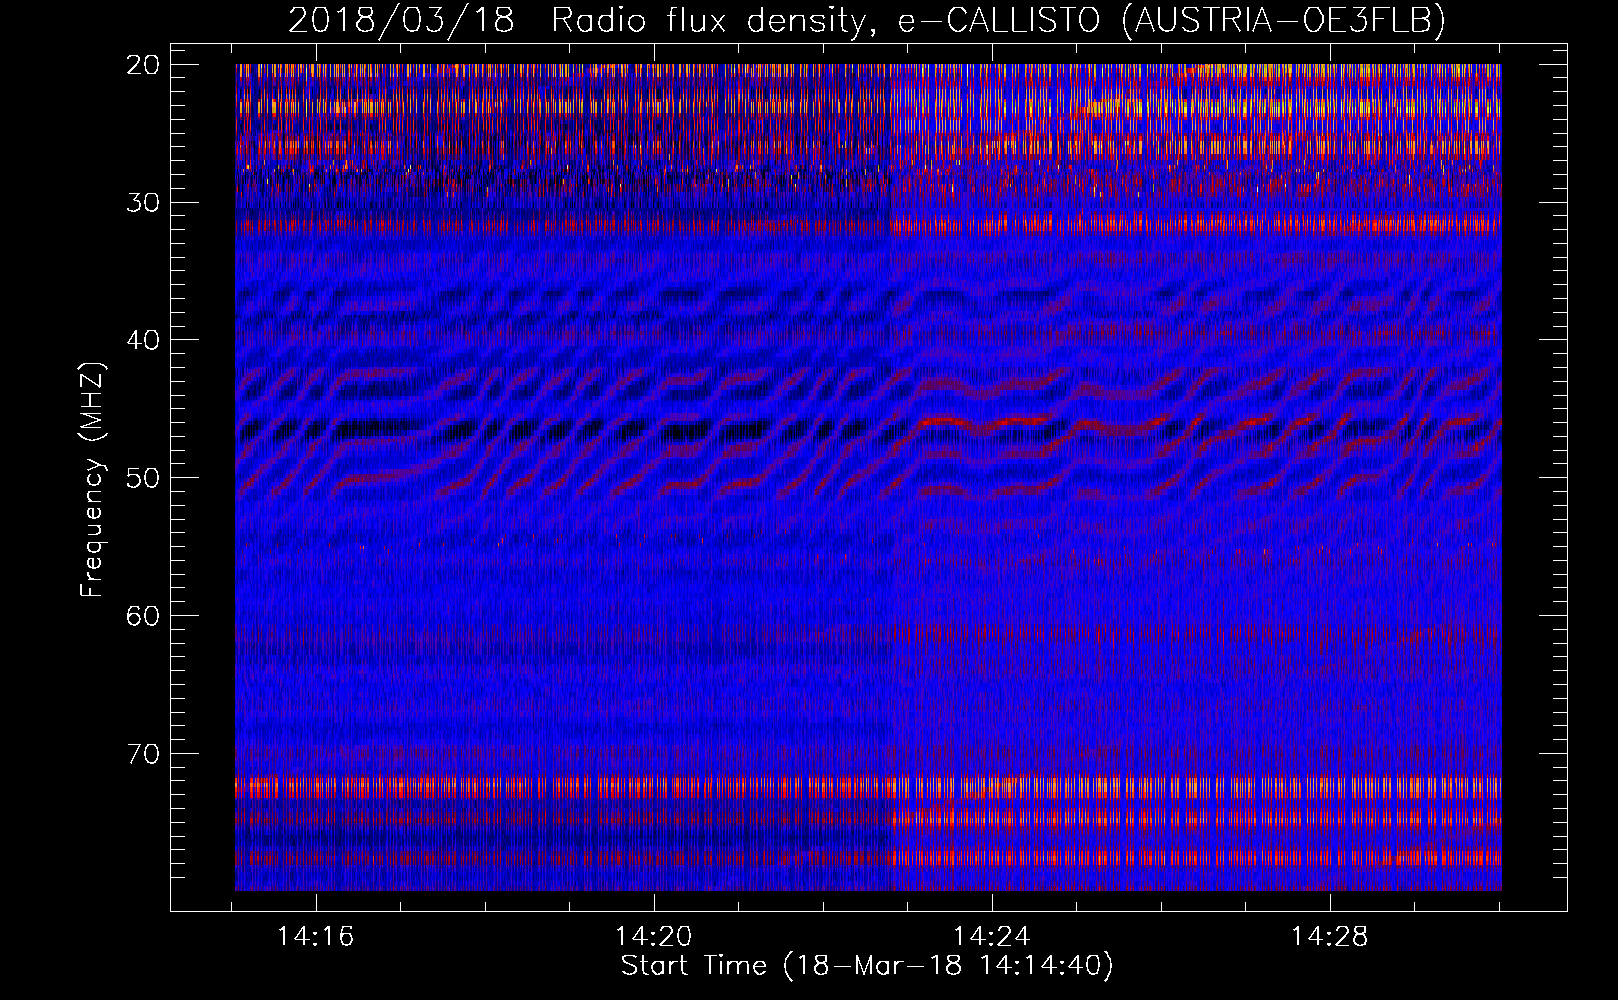Click the 20 frequency tick label
The width and height of the screenshot is (1618, 1000).
tap(143, 65)
